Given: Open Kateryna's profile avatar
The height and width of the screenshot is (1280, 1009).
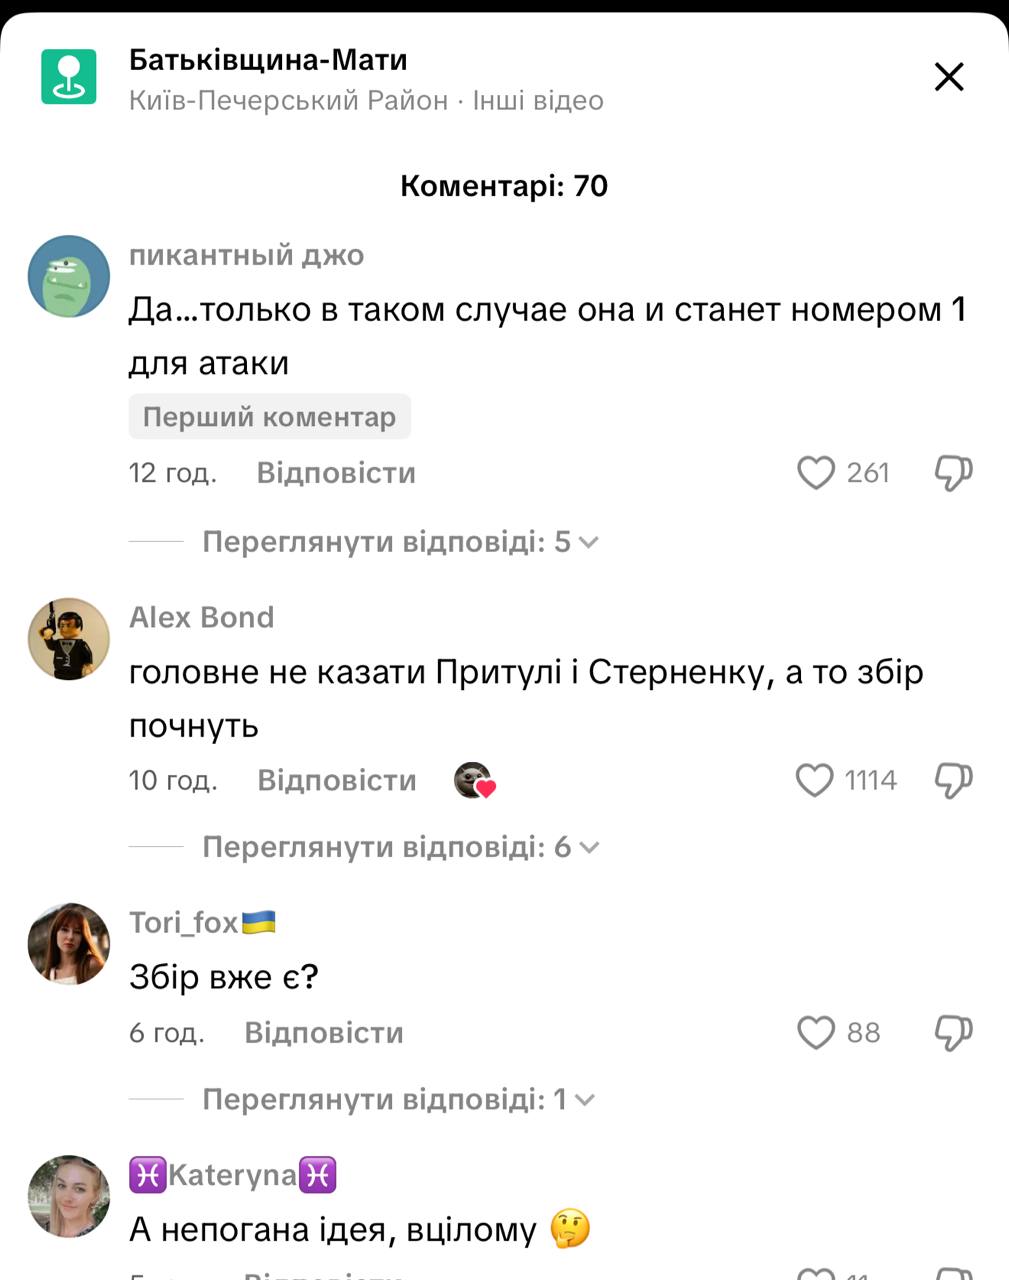Looking at the screenshot, I should [68, 1196].
